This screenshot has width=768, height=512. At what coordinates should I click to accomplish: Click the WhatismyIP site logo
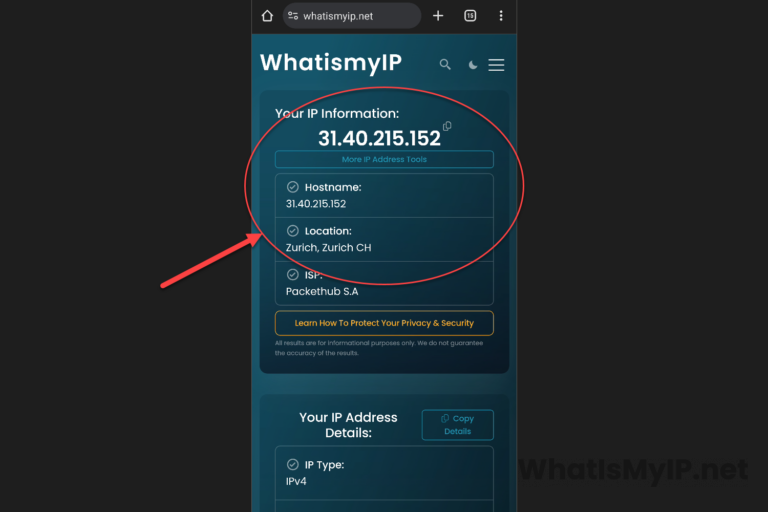tap(331, 63)
